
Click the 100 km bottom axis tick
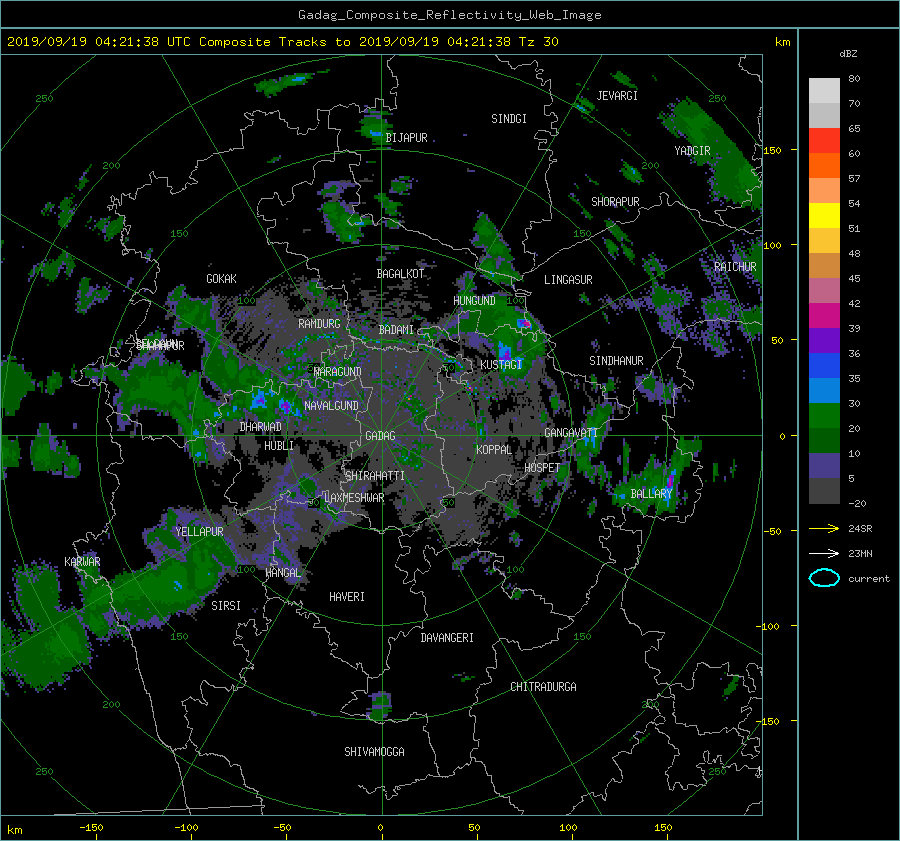pyautogui.click(x=568, y=827)
